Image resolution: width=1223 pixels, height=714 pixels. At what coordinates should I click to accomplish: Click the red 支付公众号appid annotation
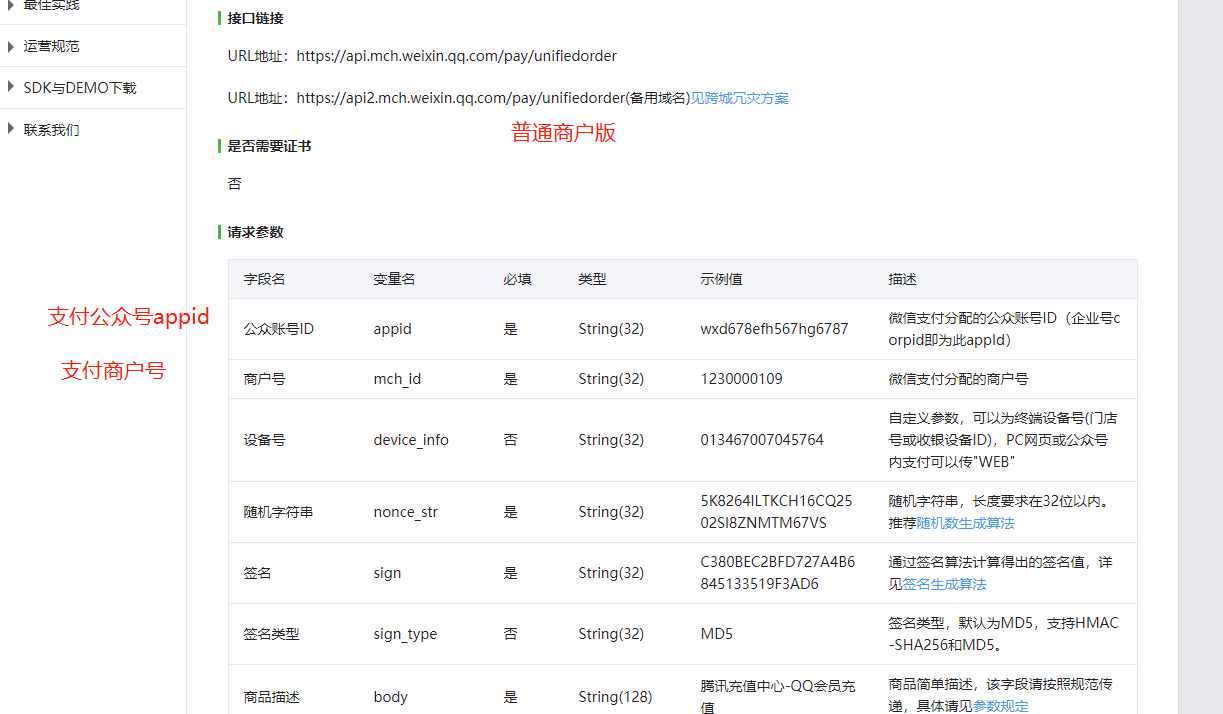click(129, 317)
